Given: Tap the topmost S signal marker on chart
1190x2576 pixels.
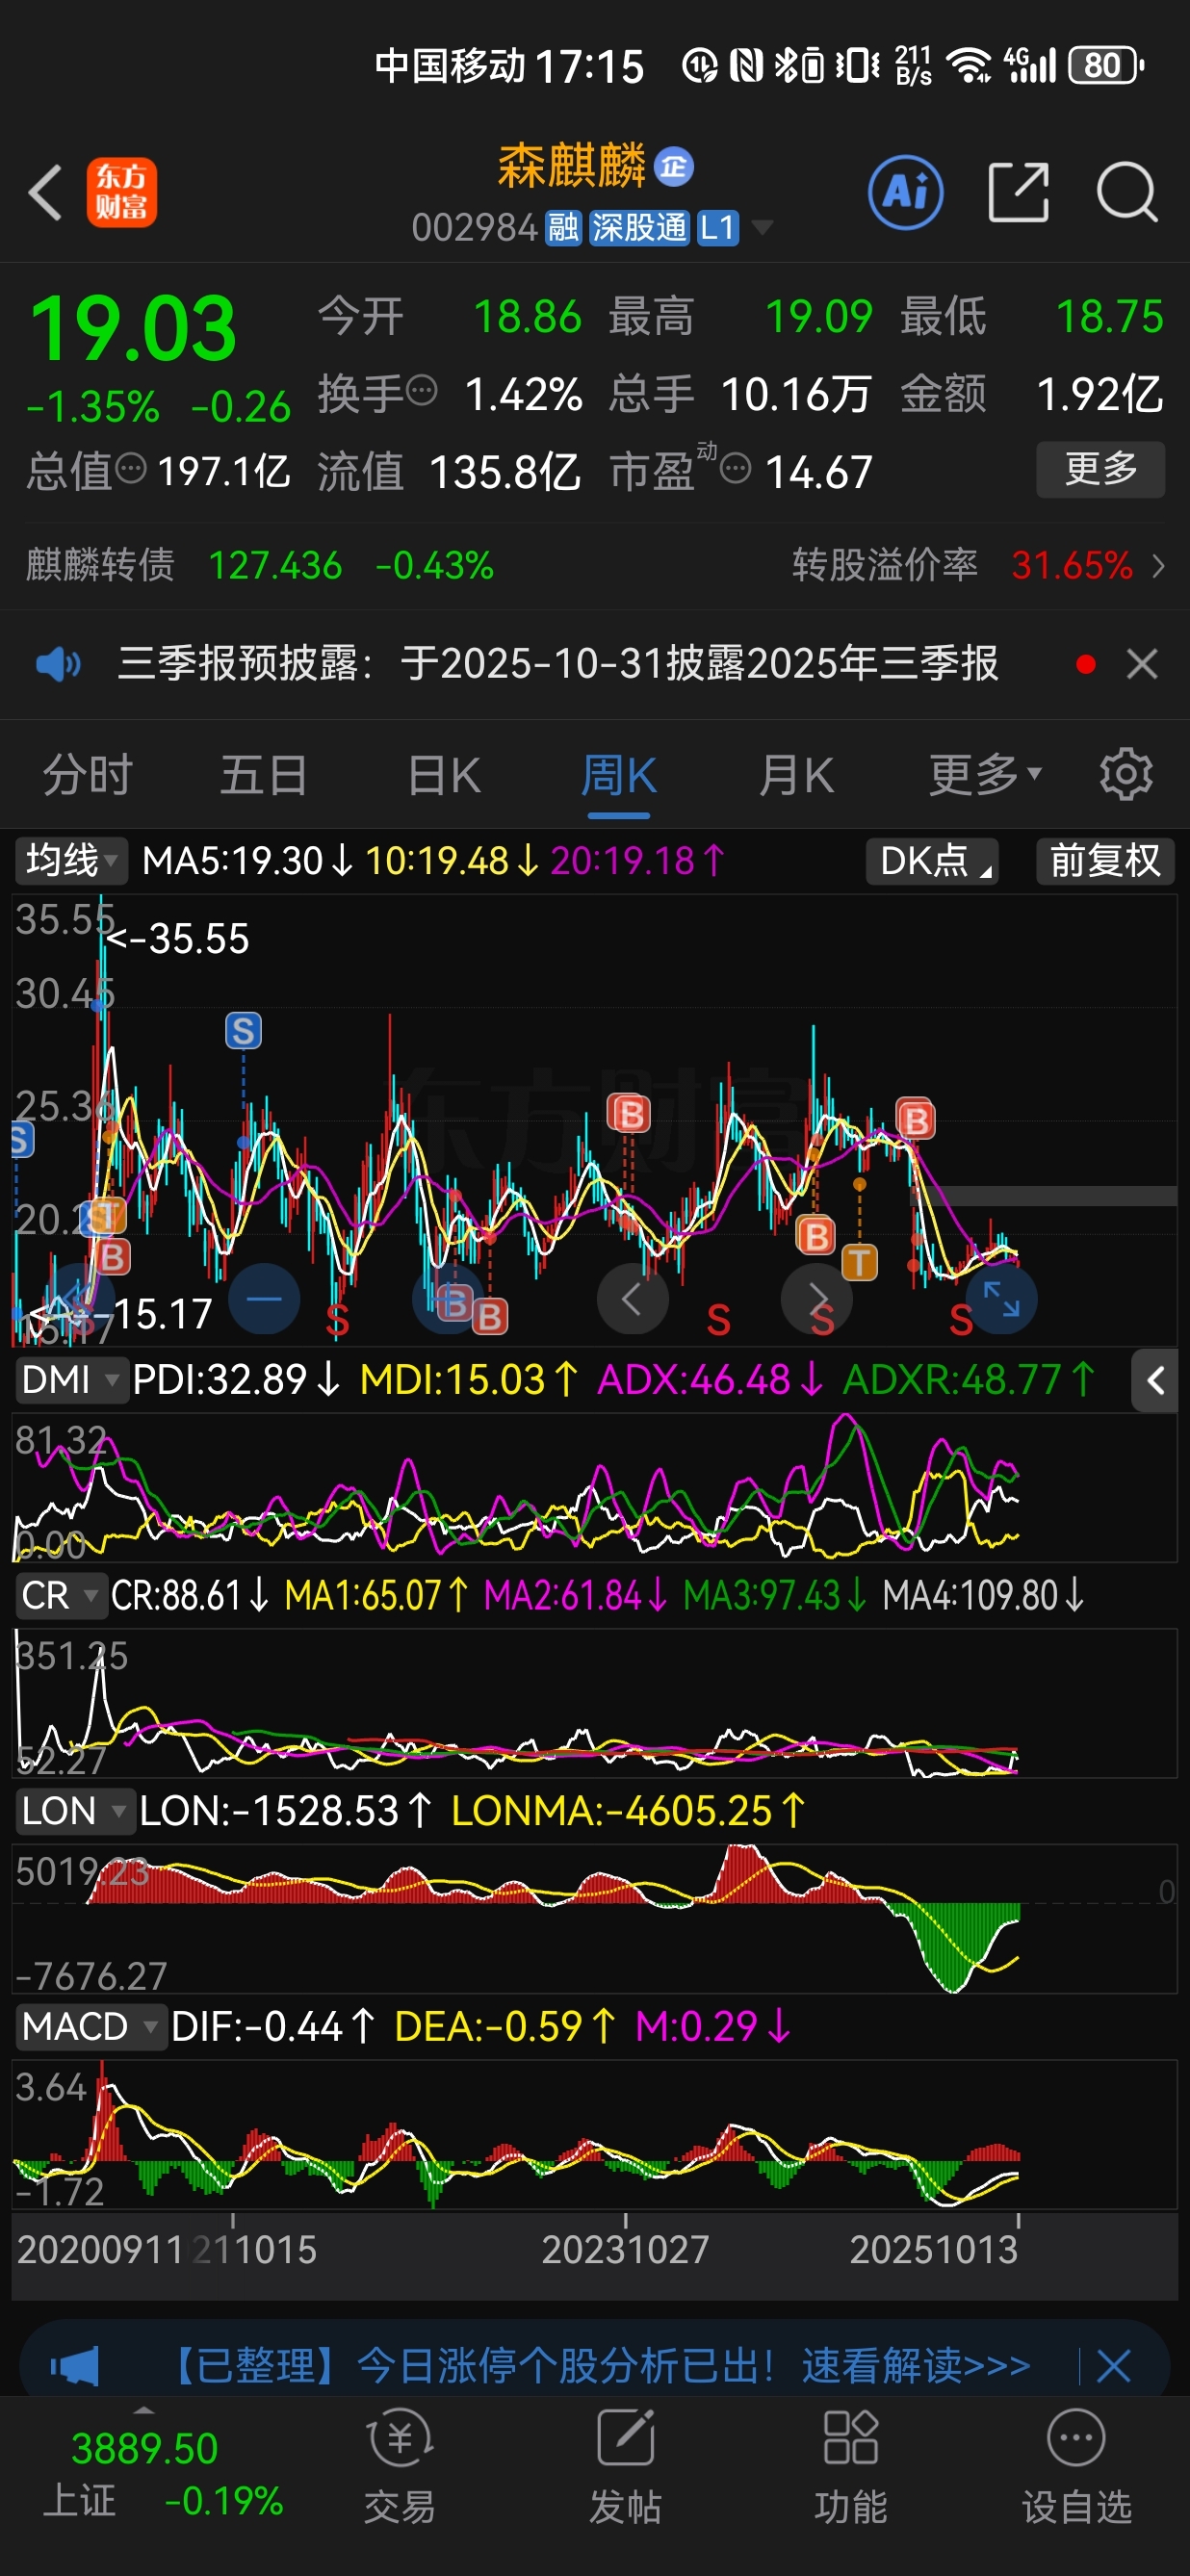Looking at the screenshot, I should (243, 1031).
